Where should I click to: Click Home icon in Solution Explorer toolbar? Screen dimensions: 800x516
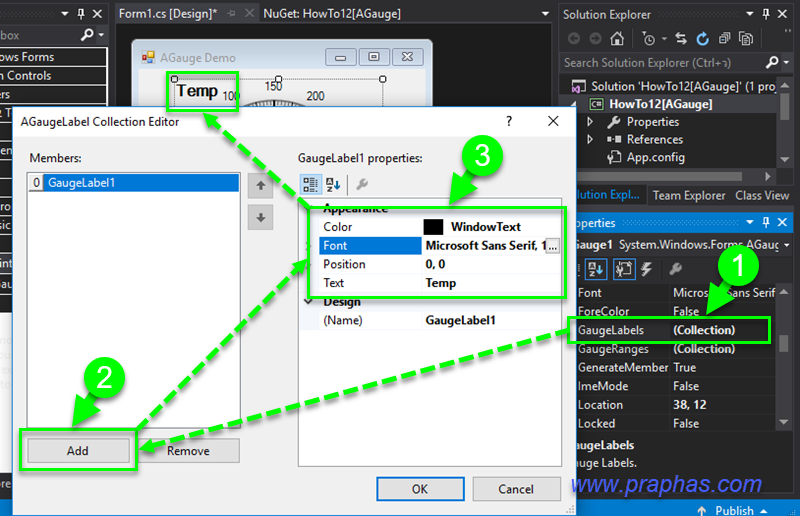point(617,38)
